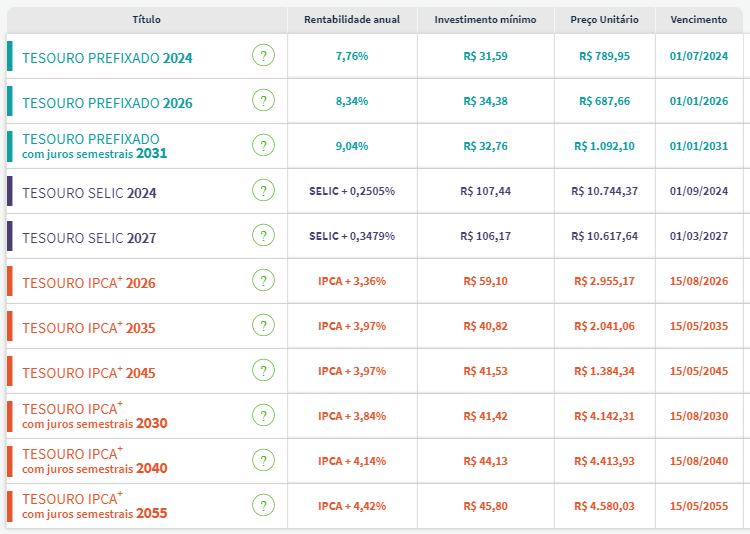This screenshot has width=750, height=534.
Task: Open Tesouro Selic 2027 title link
Action: click(89, 239)
